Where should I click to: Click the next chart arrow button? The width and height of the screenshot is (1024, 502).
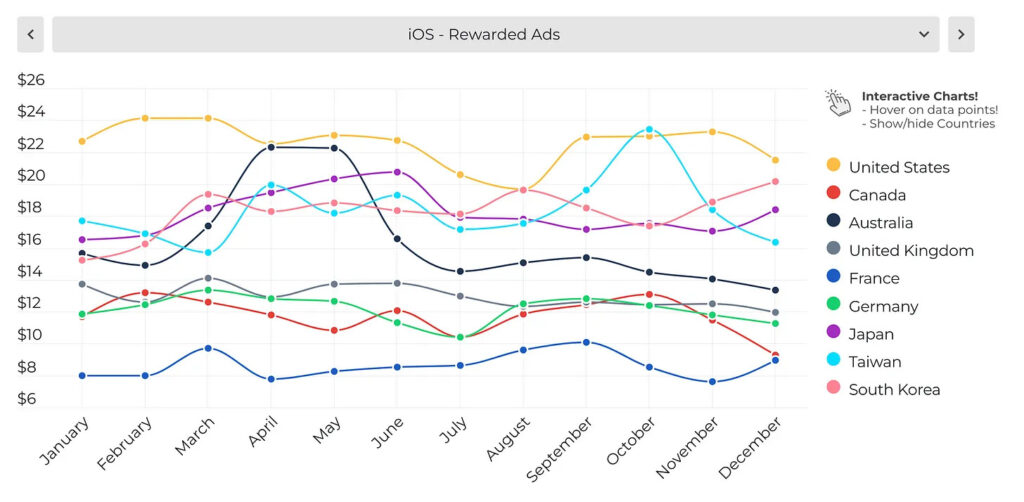click(x=960, y=35)
